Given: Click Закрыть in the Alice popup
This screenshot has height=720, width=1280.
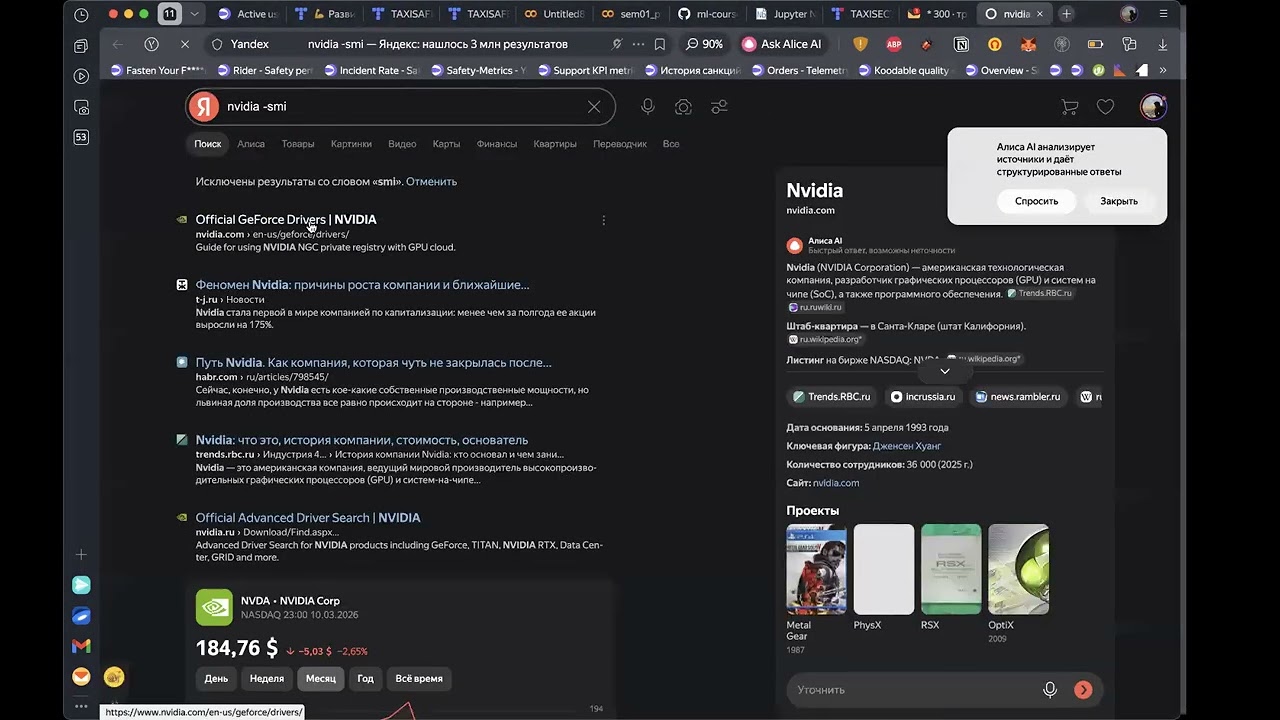Looking at the screenshot, I should point(1119,201).
